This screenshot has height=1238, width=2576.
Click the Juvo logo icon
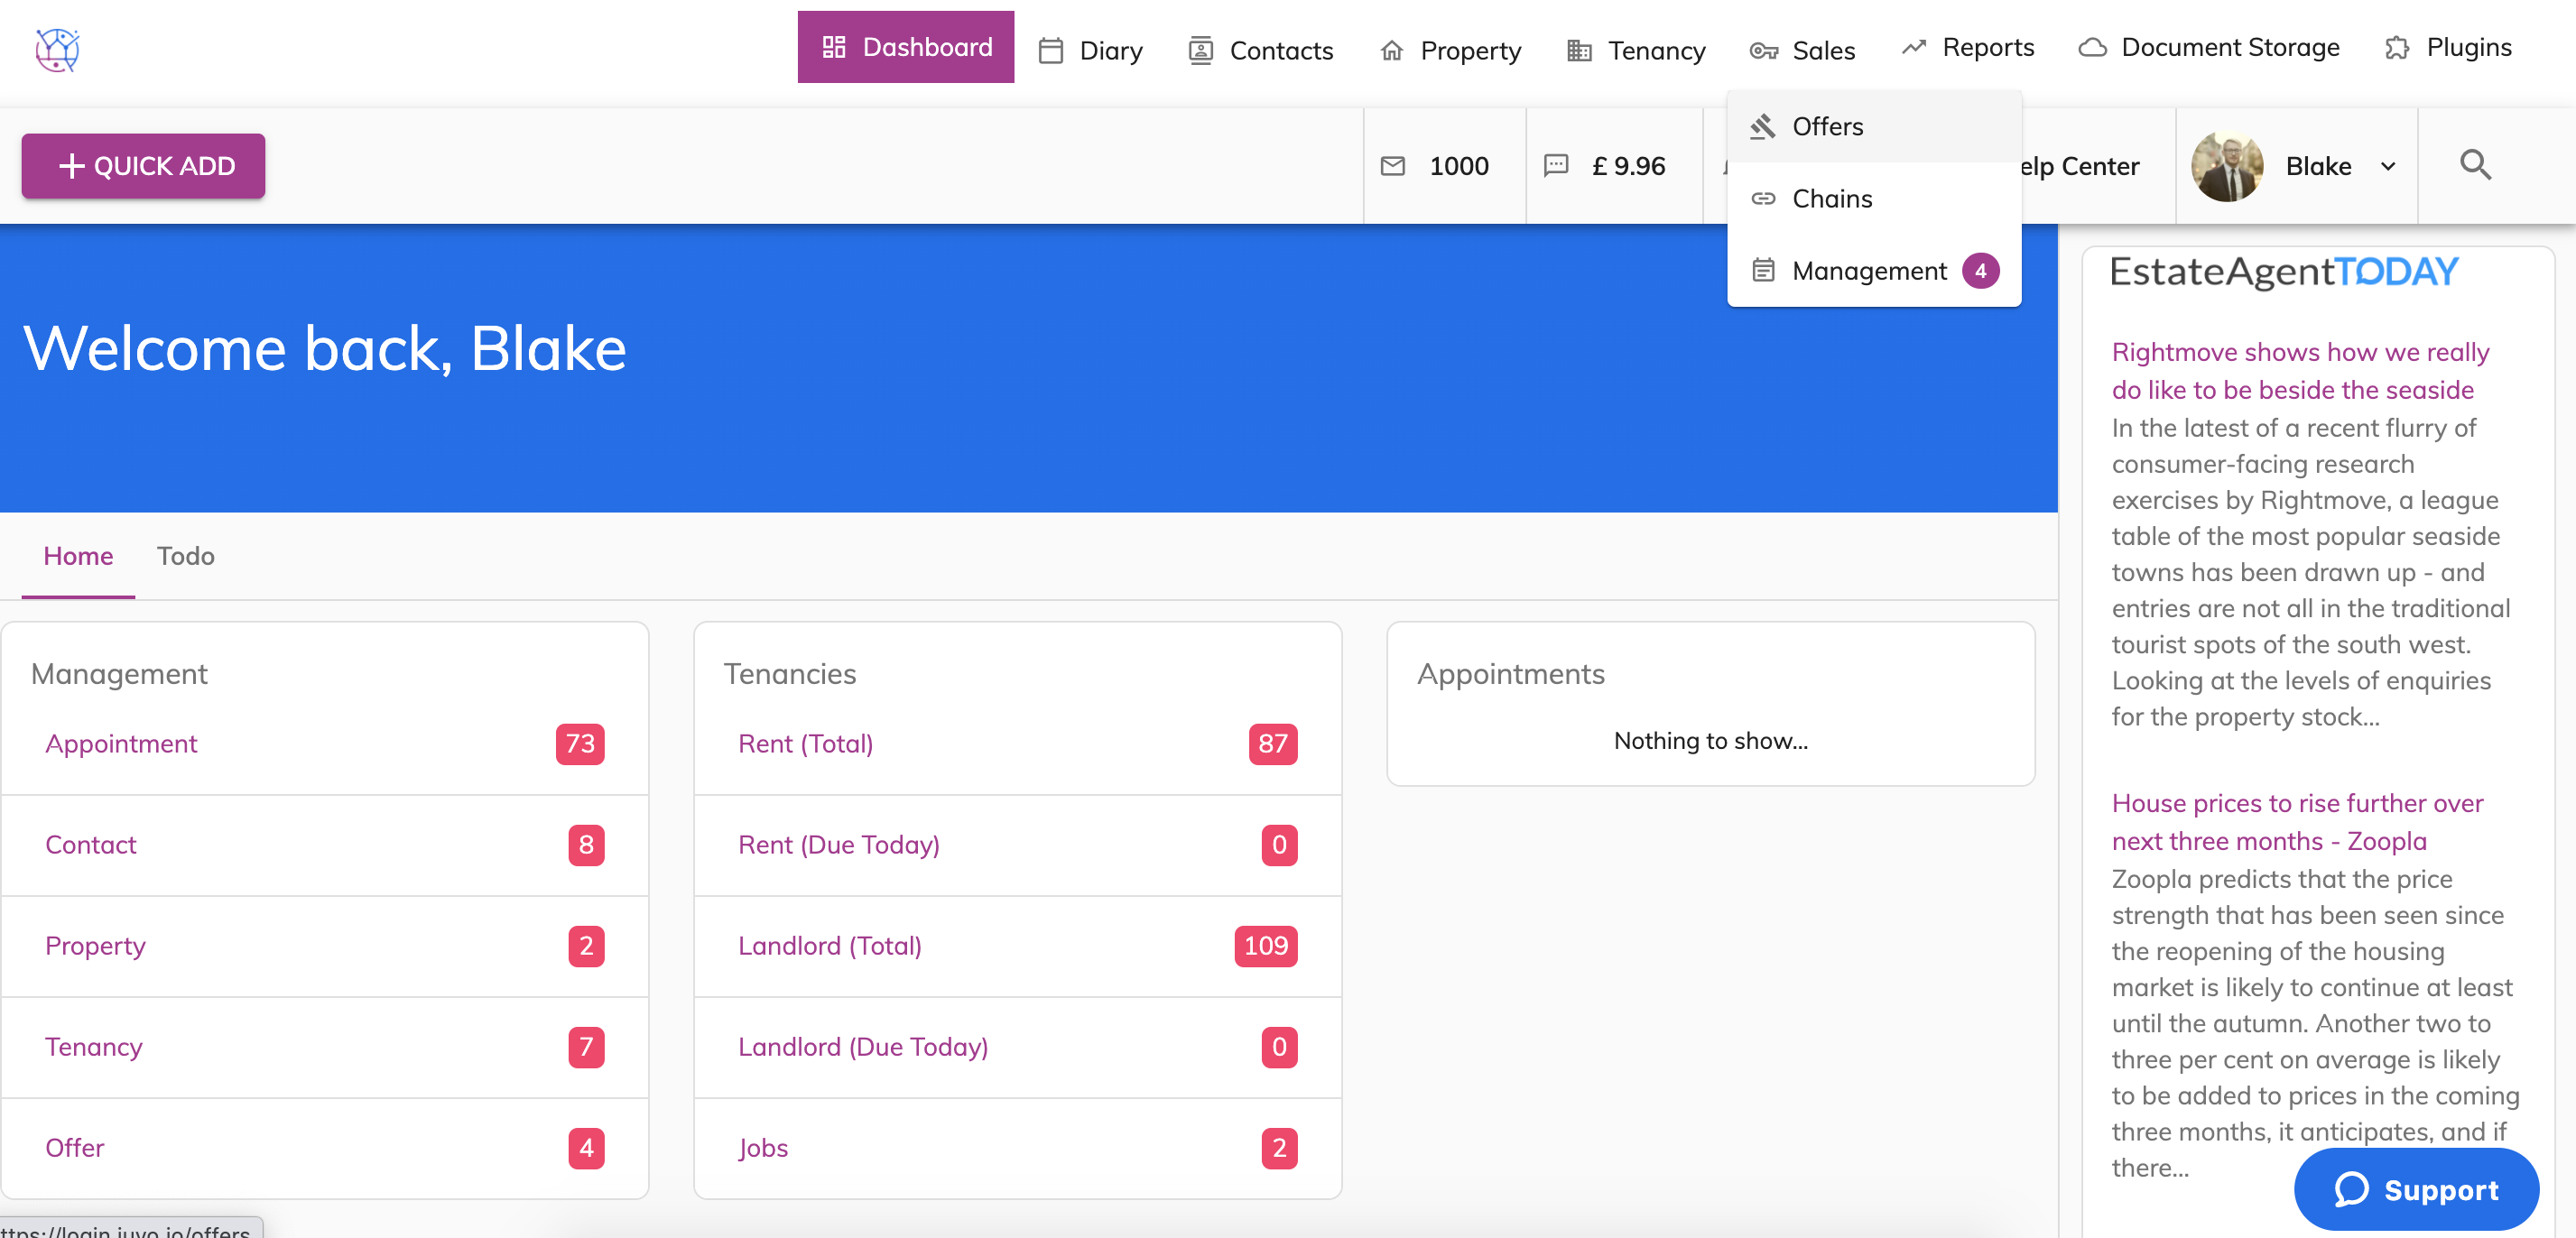point(57,49)
